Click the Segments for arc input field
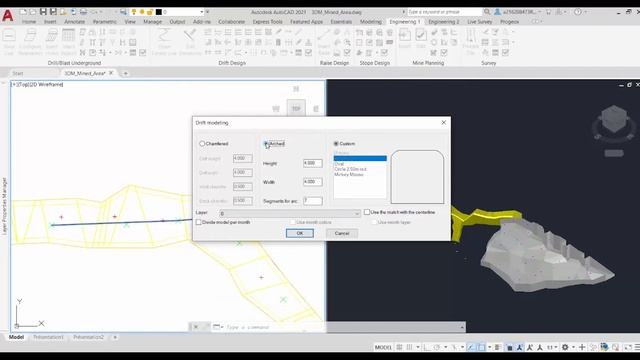The height and width of the screenshot is (360, 640). pos(313,201)
